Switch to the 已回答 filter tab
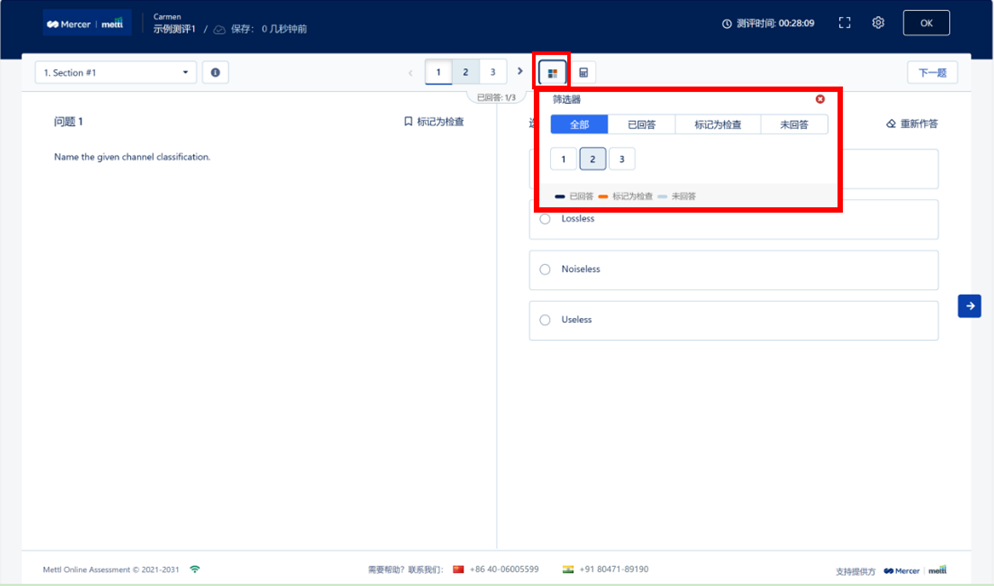Viewport: 994px width, 586px height. (641, 125)
